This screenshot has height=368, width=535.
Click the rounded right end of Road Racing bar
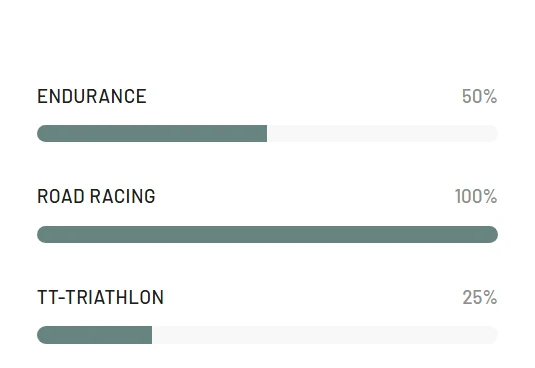click(492, 234)
